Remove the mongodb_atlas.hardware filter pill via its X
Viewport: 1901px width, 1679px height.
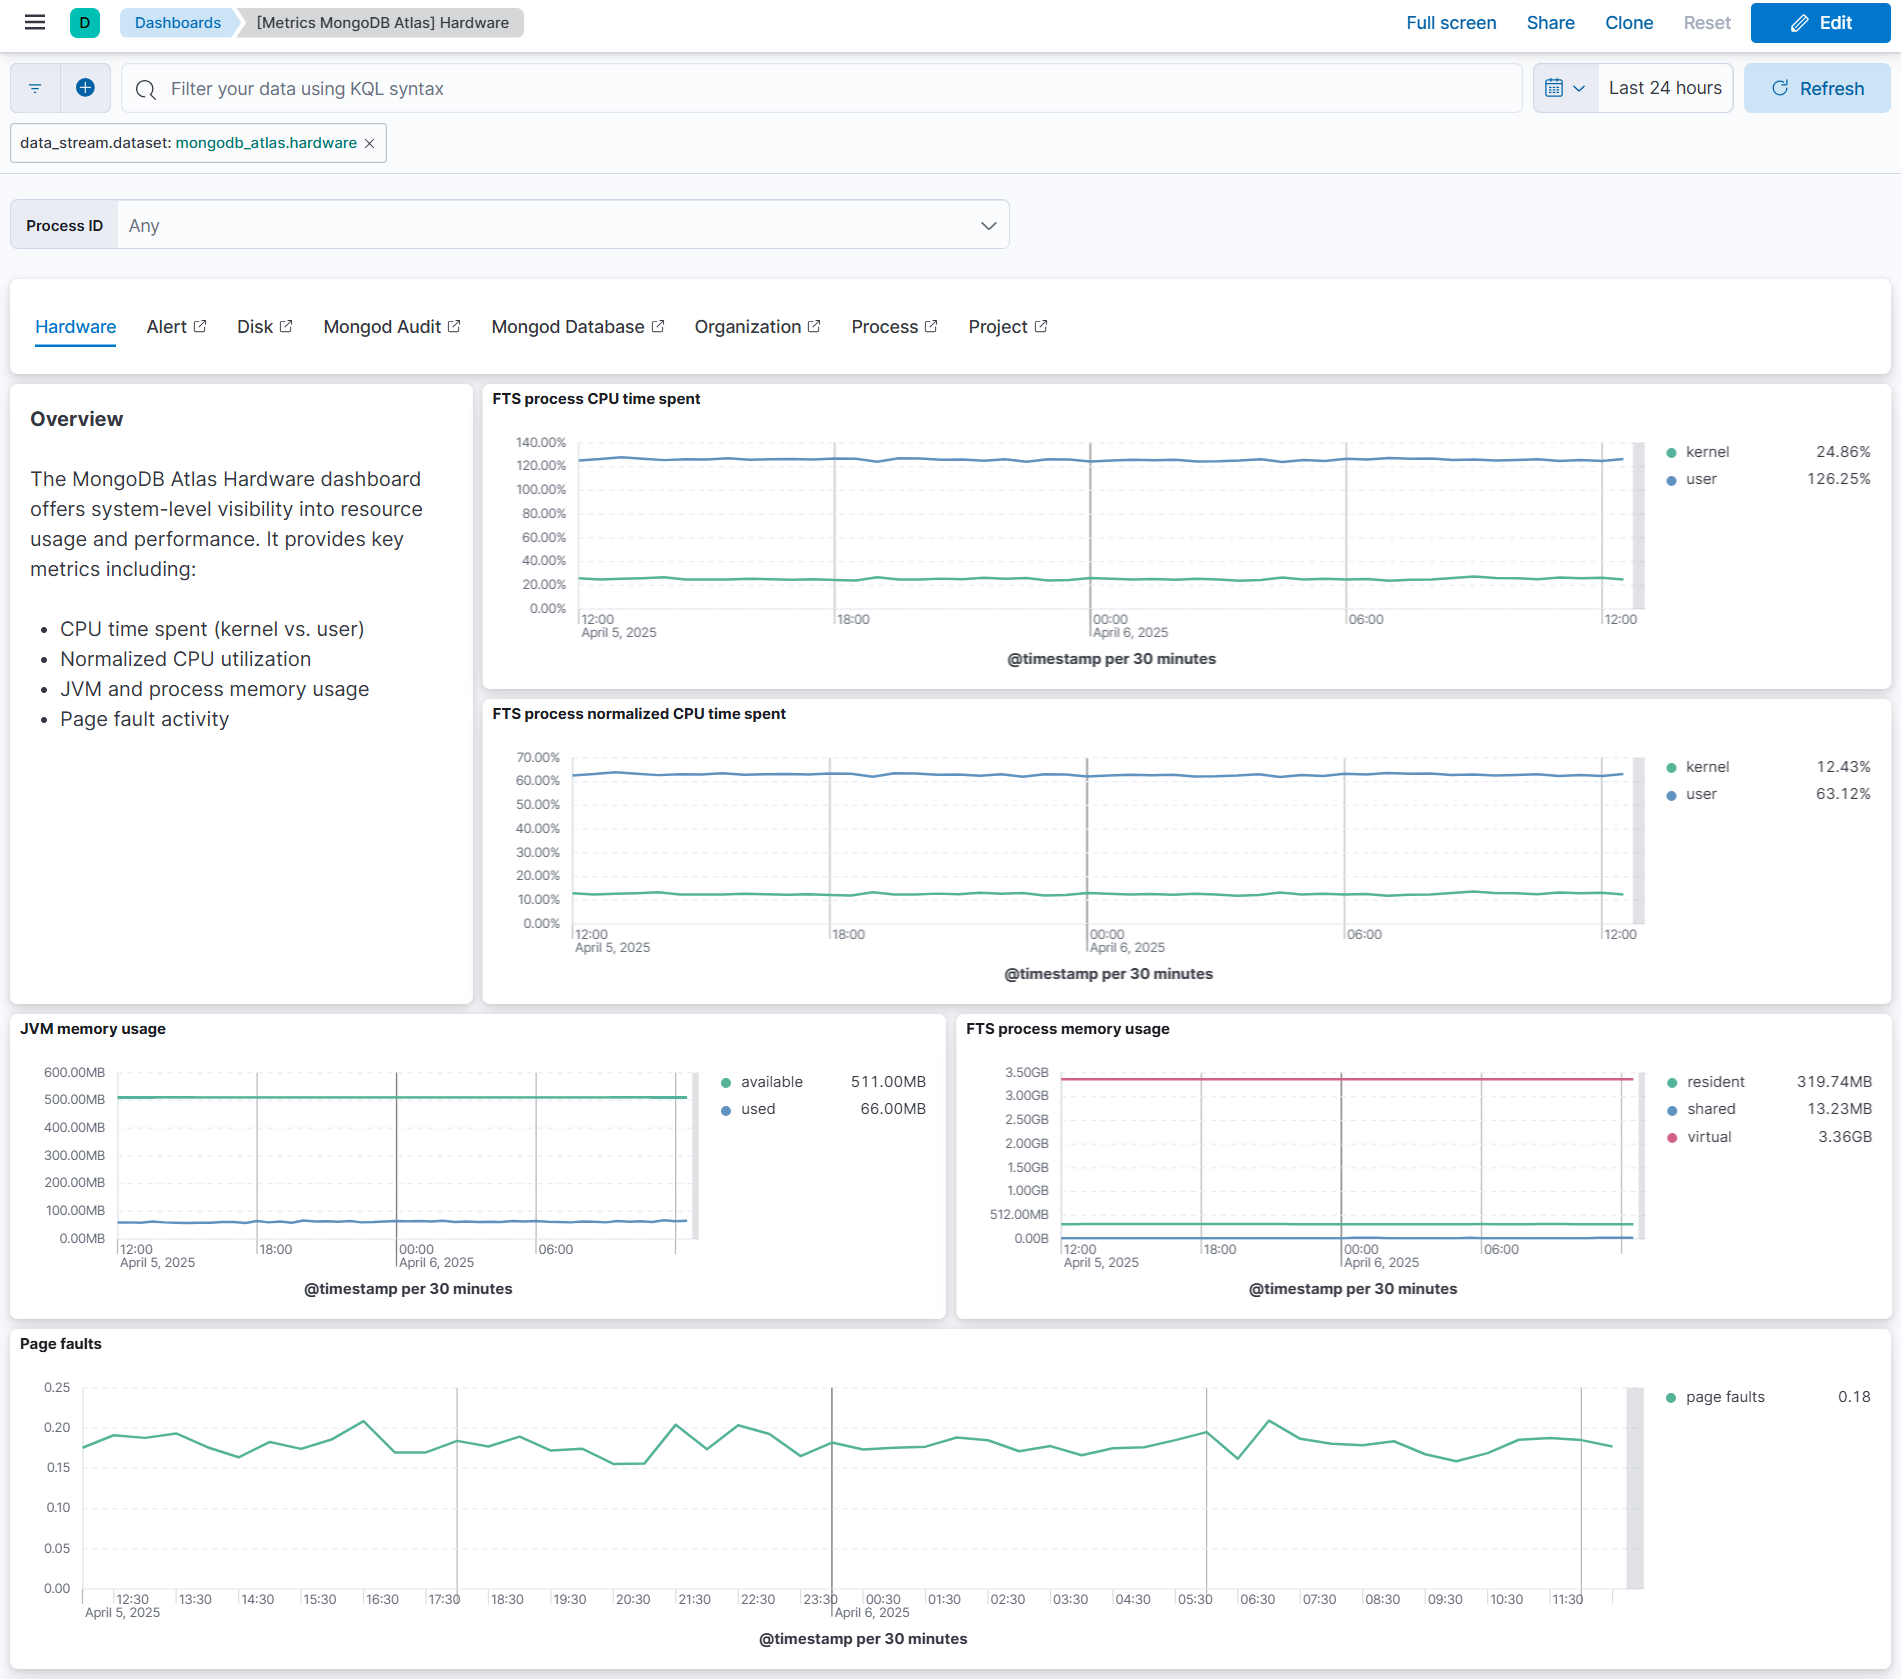[368, 142]
